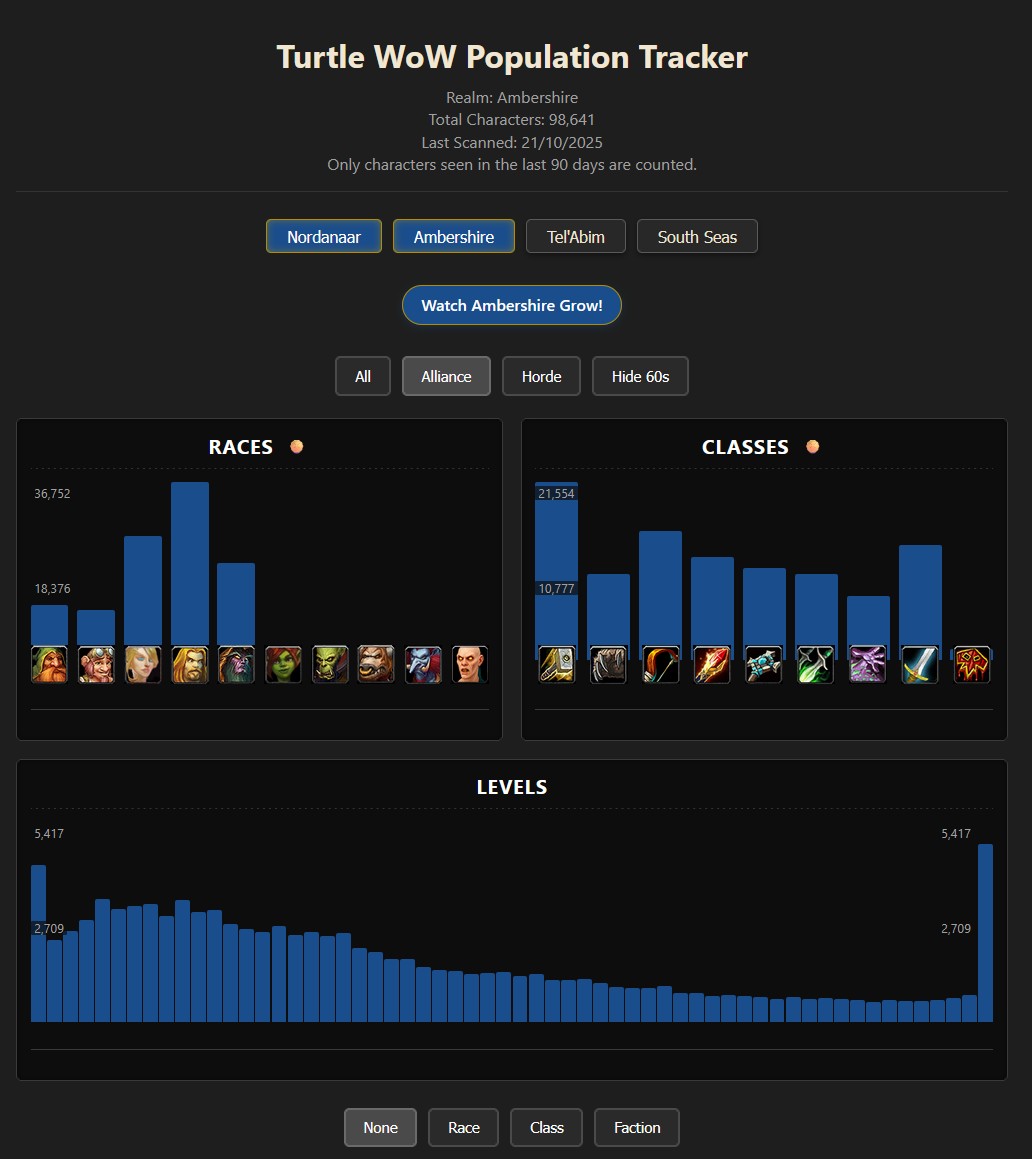Click the Turtle WoW Population Tracker title
This screenshot has width=1032, height=1159.
pos(512,57)
